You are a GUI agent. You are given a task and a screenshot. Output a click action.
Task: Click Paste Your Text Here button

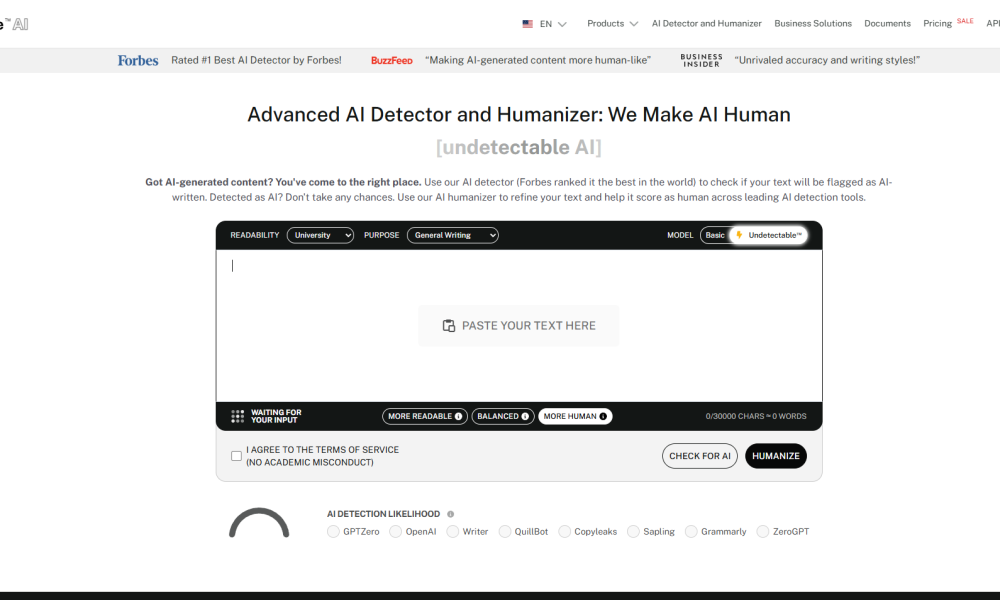coord(518,326)
